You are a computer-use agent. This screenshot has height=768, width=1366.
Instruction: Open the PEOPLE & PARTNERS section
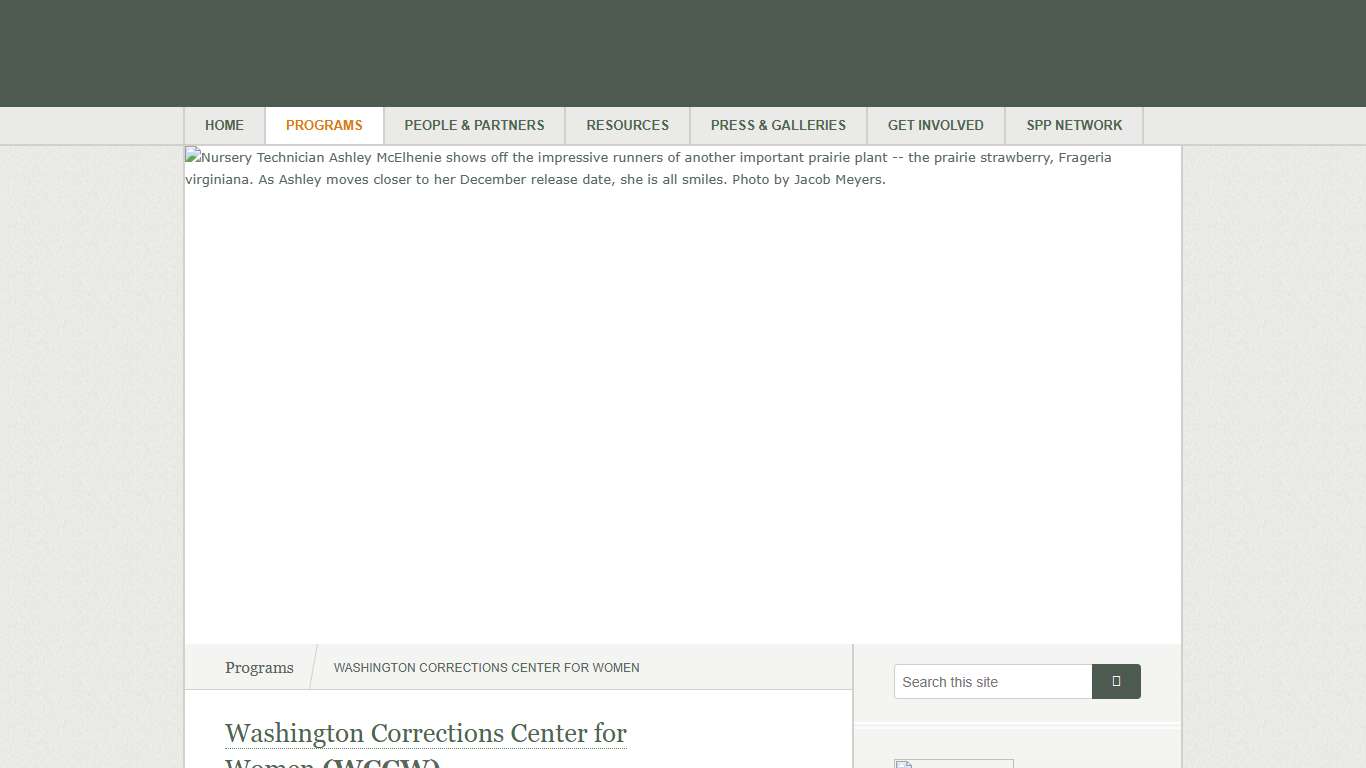click(x=475, y=125)
